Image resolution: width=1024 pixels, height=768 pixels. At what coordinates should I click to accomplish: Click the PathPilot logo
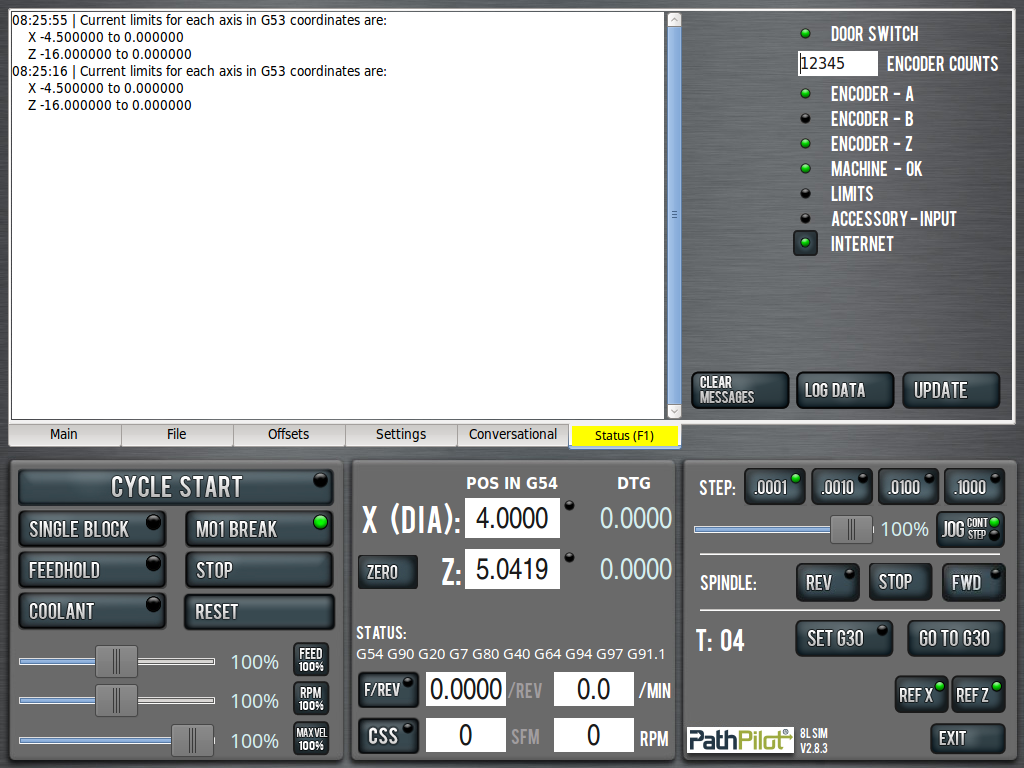[x=740, y=739]
